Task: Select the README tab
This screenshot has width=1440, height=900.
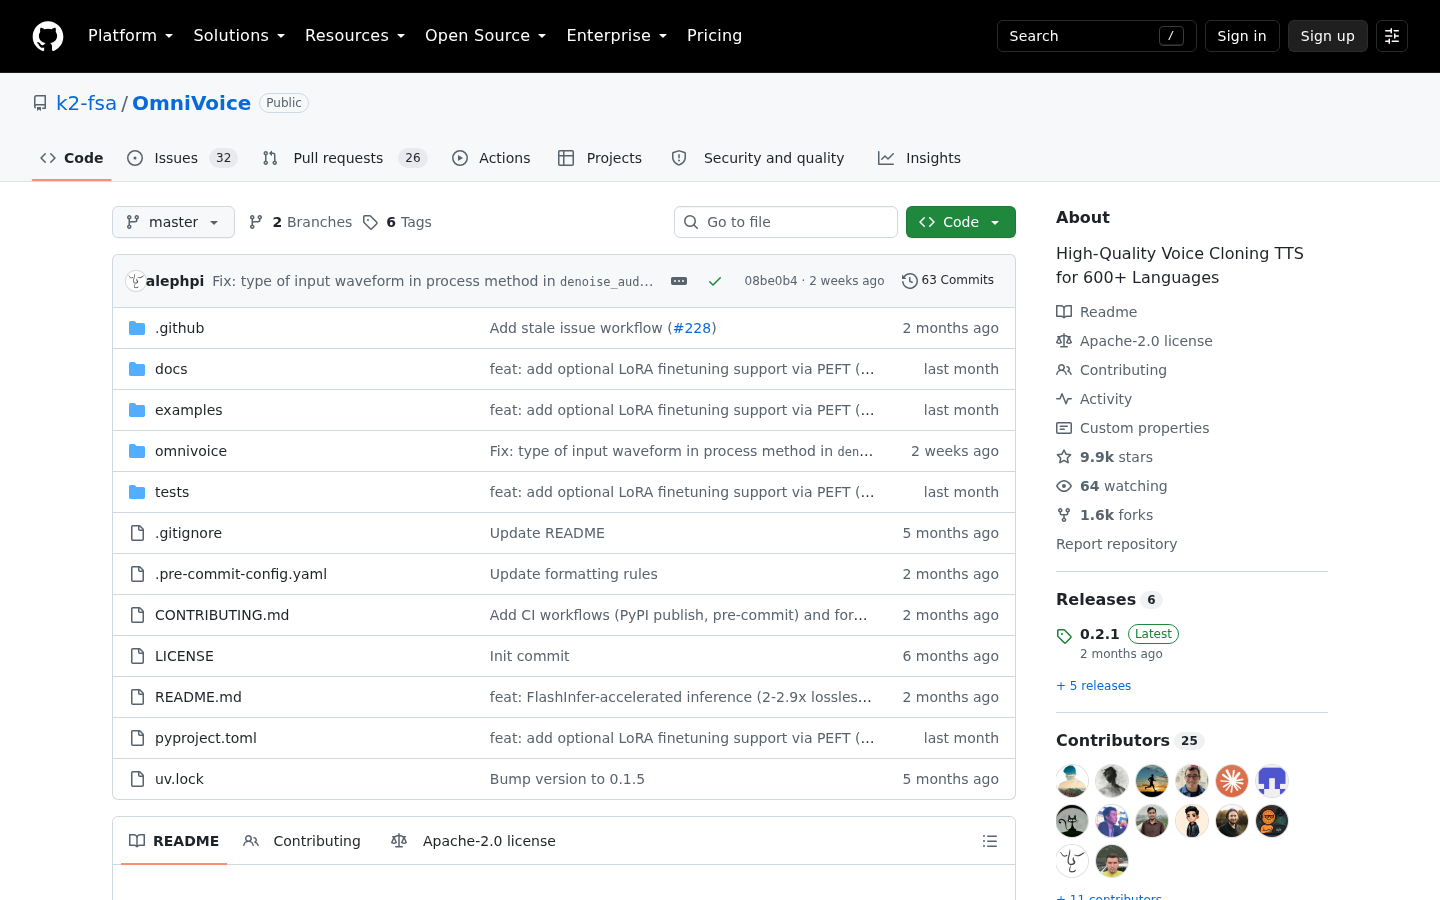Action: (174, 841)
